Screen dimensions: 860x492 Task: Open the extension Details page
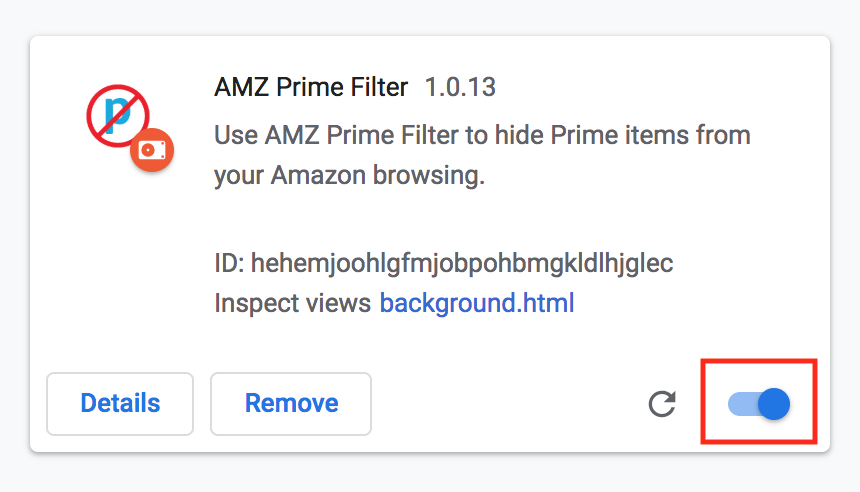pyautogui.click(x=120, y=404)
